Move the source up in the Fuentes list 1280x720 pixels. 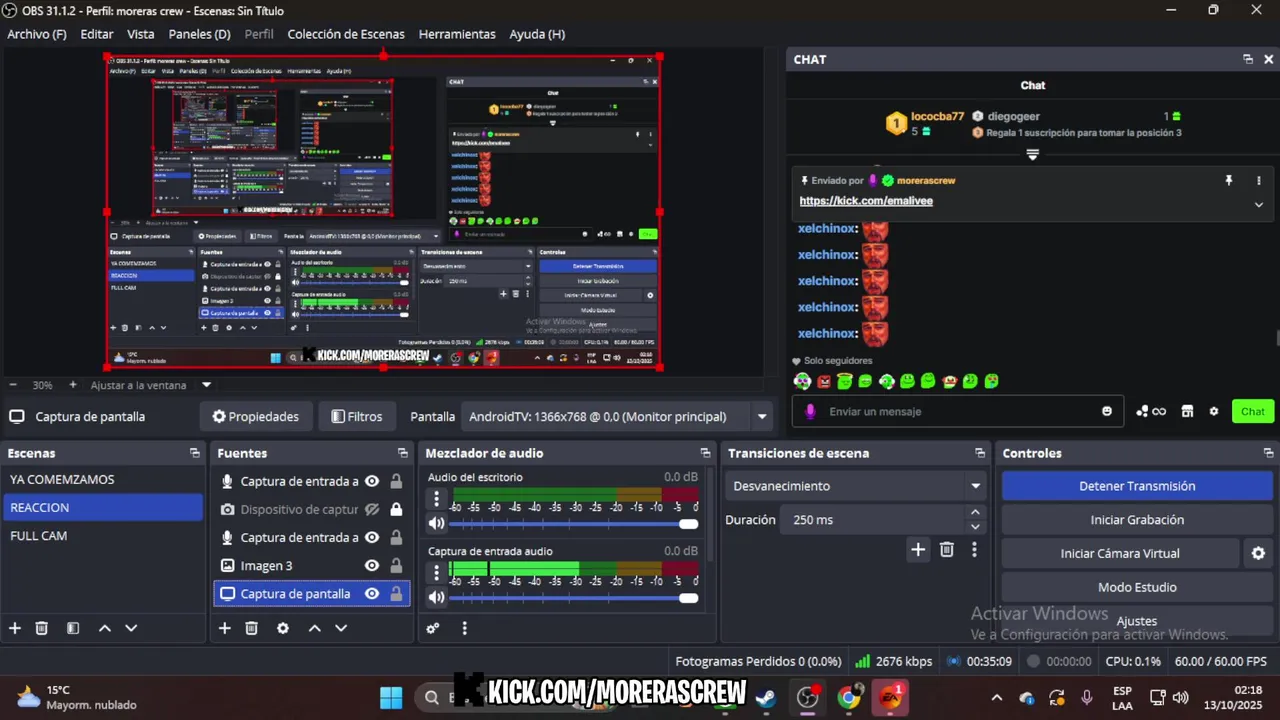click(315, 628)
